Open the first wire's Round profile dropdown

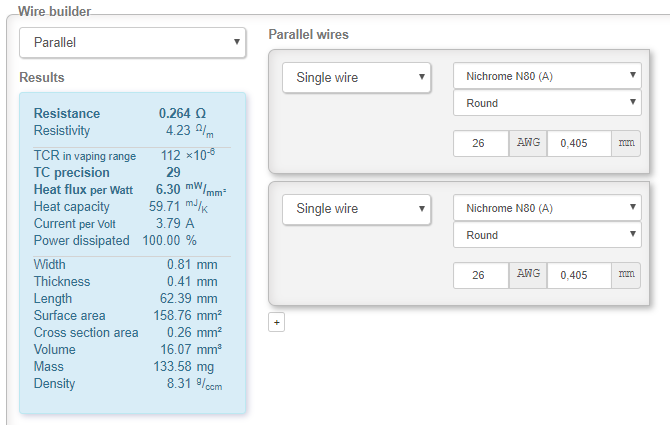tap(547, 103)
